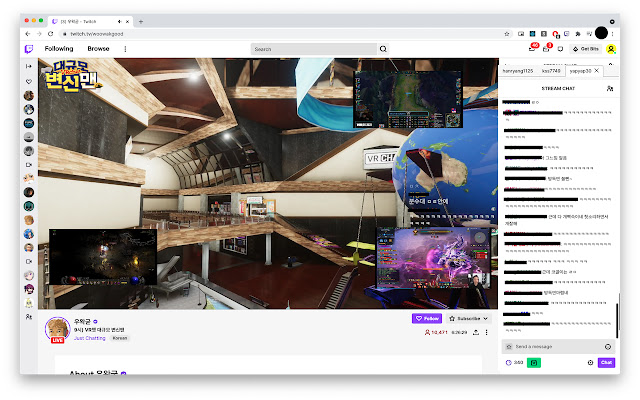Open Prime loot icon with red badge
Screen dimensions: 640x400
546,49
